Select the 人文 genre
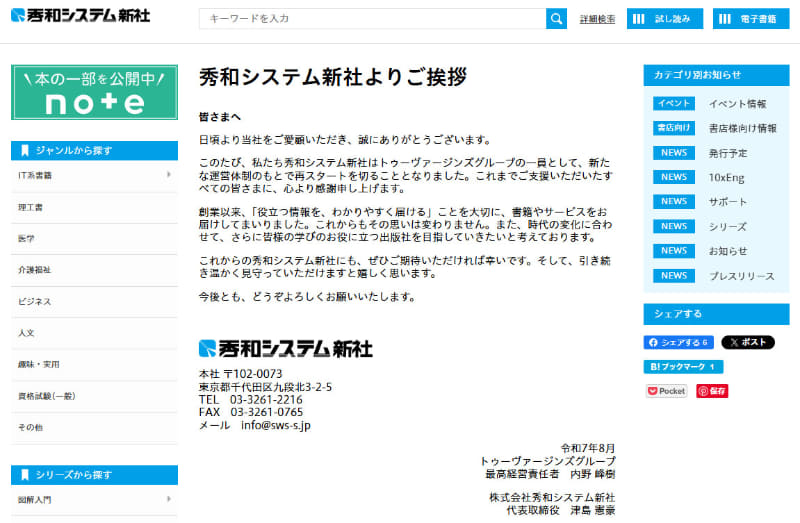 pyautogui.click(x=94, y=333)
